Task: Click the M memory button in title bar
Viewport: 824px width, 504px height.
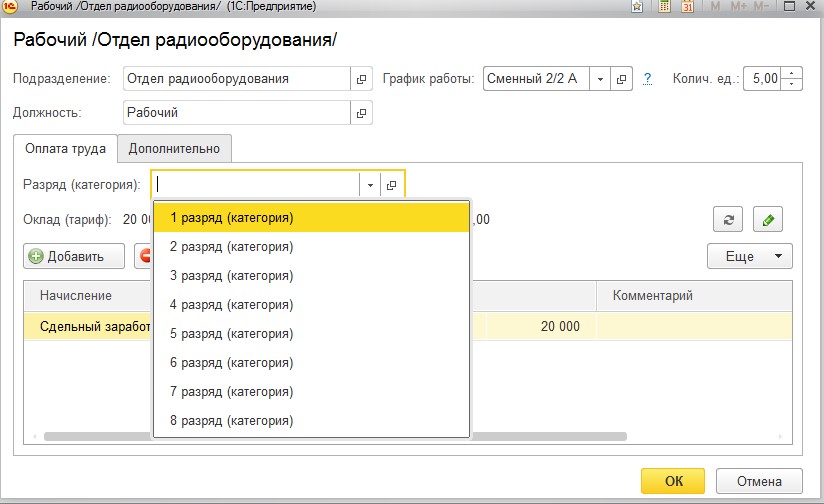Action: [x=715, y=6]
